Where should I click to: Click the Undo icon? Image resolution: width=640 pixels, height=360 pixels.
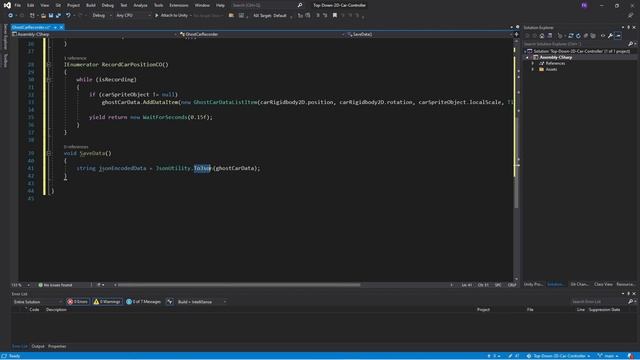coord(68,16)
